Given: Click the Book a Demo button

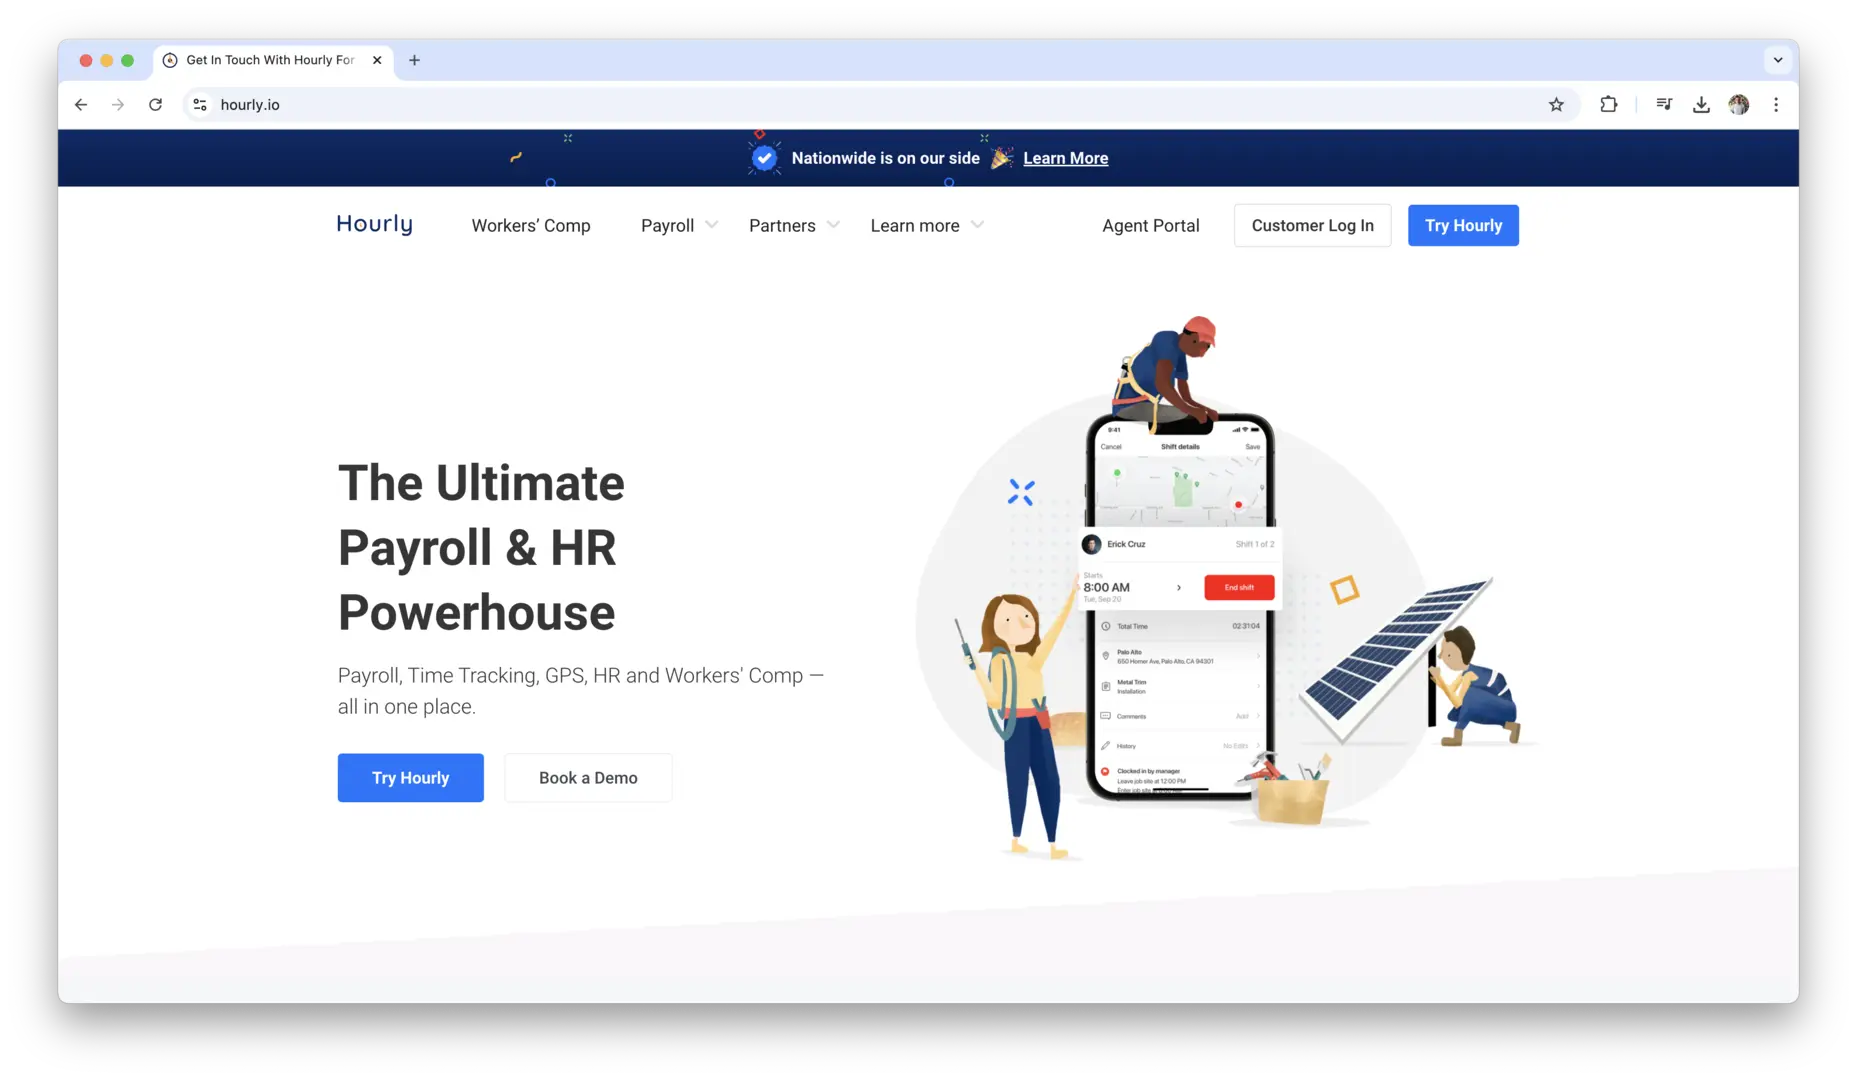Looking at the screenshot, I should pos(588,778).
